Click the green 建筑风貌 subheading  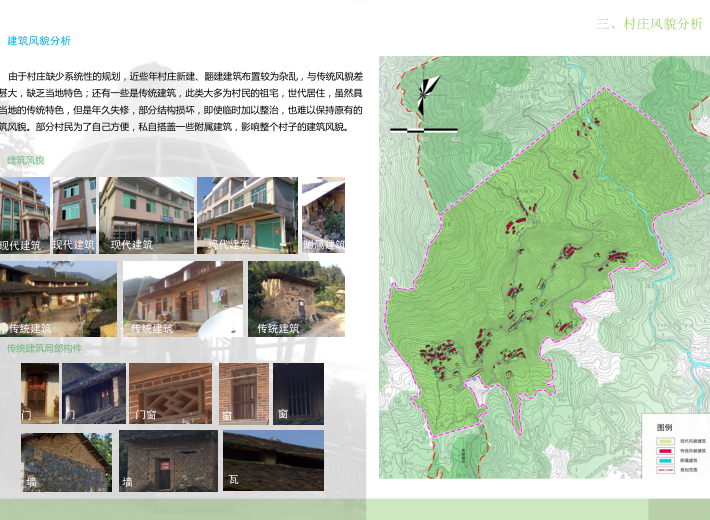coord(25,160)
